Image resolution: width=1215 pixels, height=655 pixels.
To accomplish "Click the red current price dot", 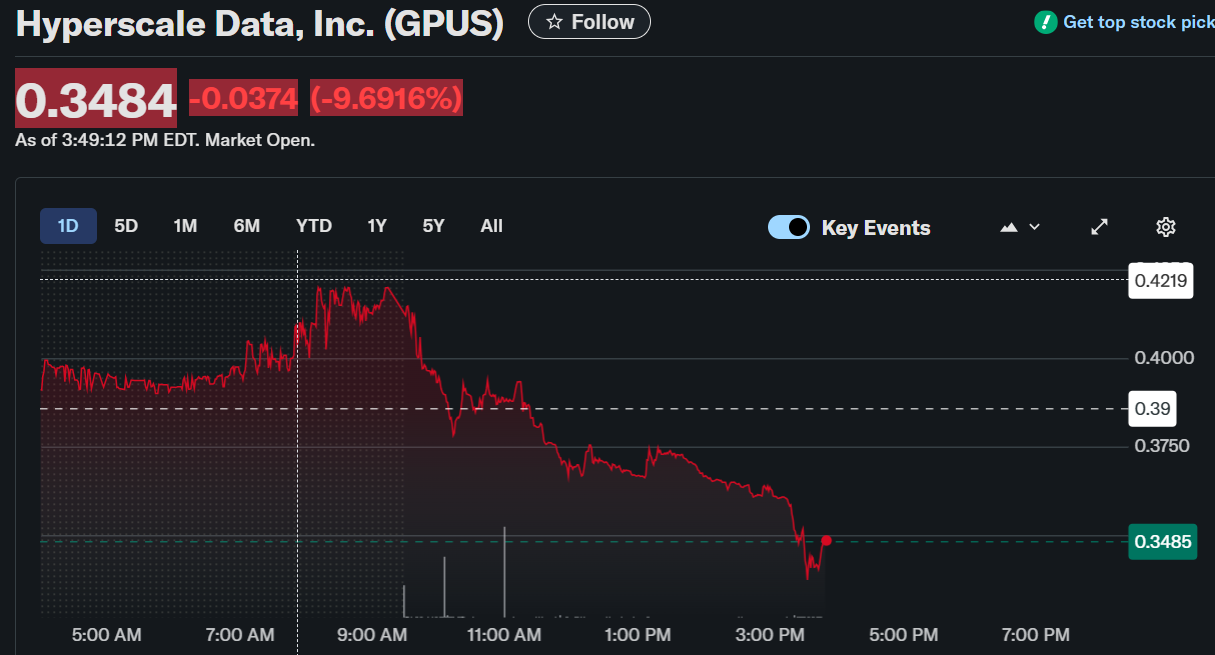I will coord(826,541).
